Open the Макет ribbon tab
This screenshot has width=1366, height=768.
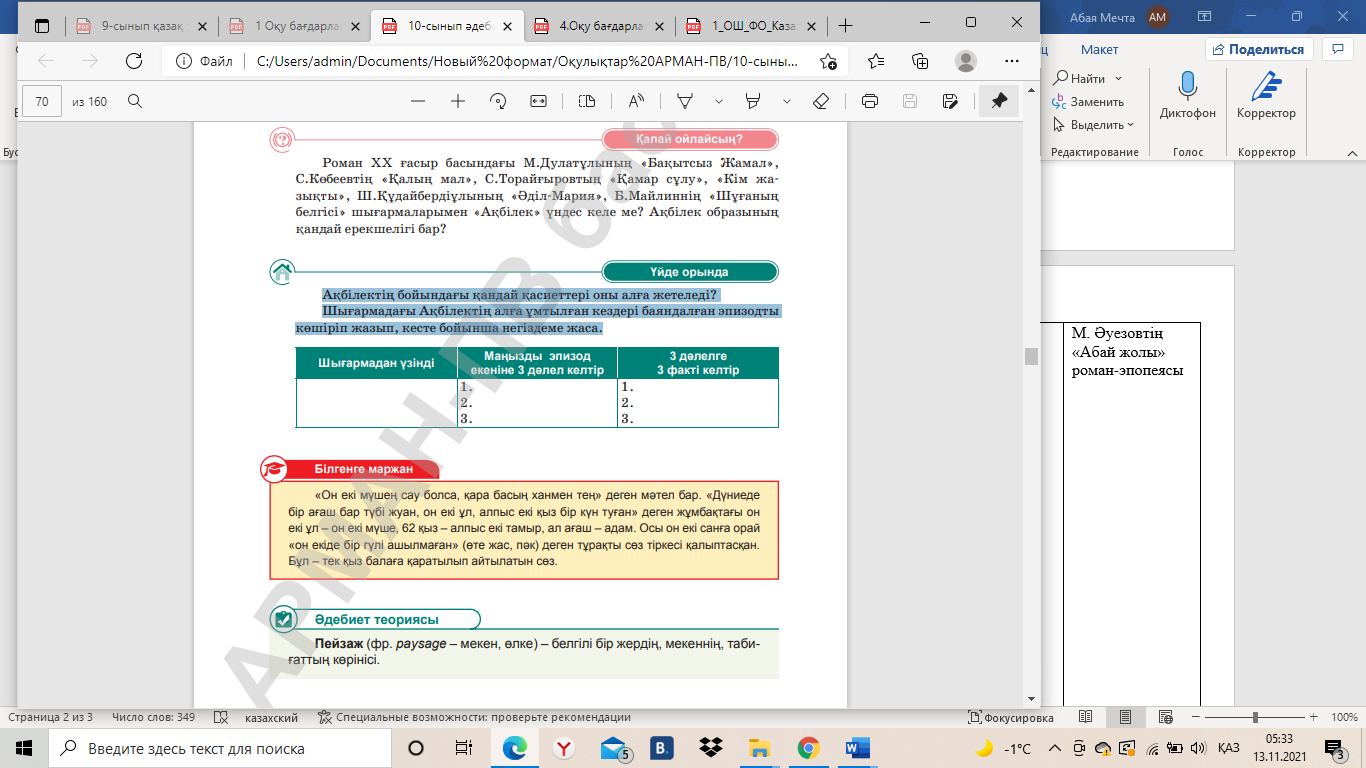point(1099,49)
